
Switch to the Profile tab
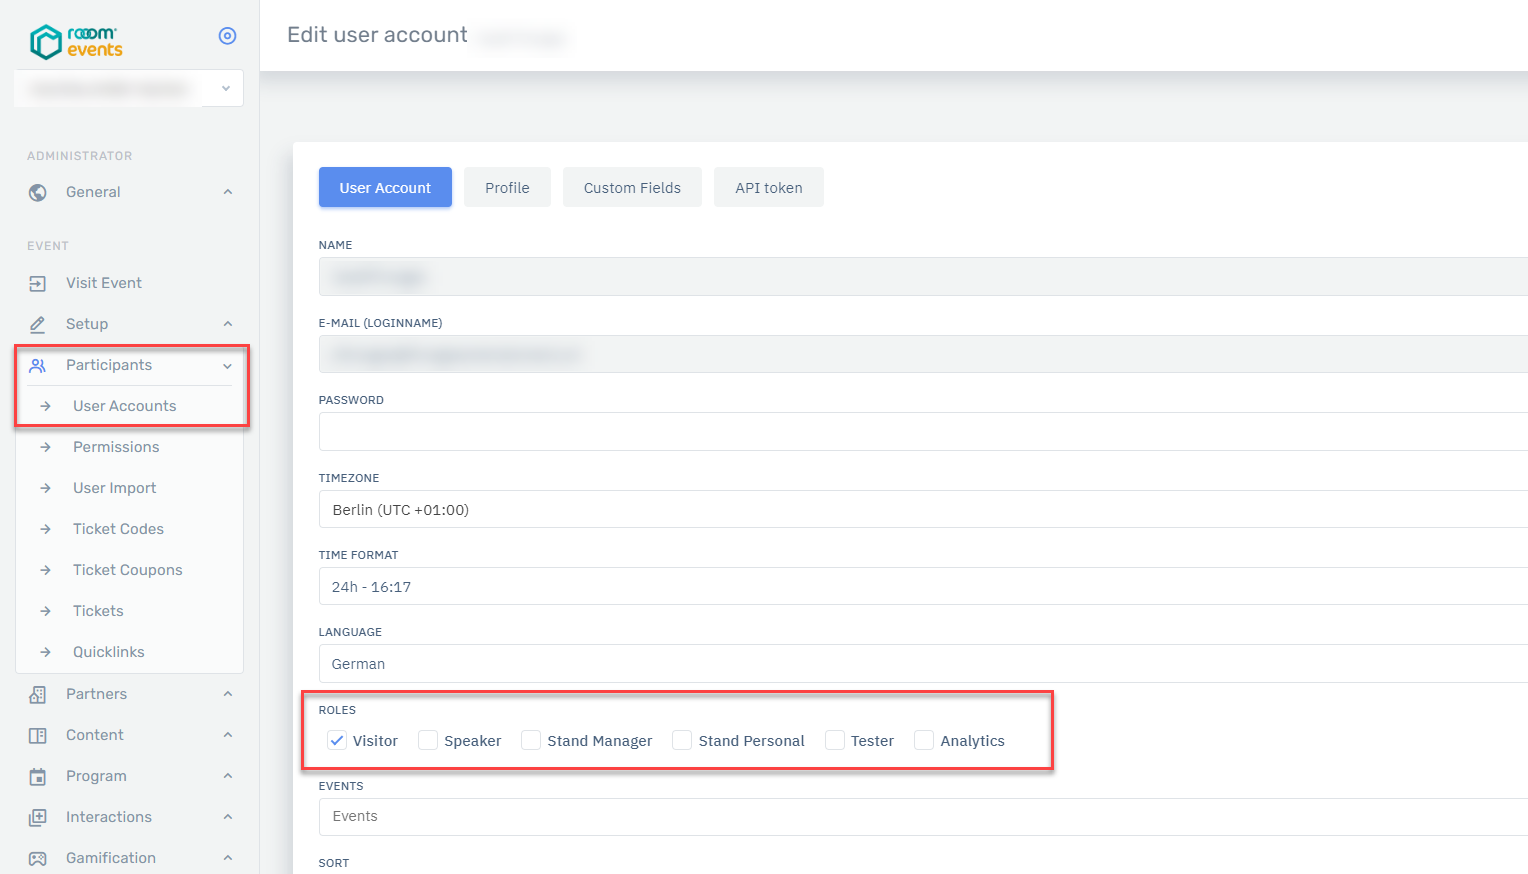tap(507, 188)
